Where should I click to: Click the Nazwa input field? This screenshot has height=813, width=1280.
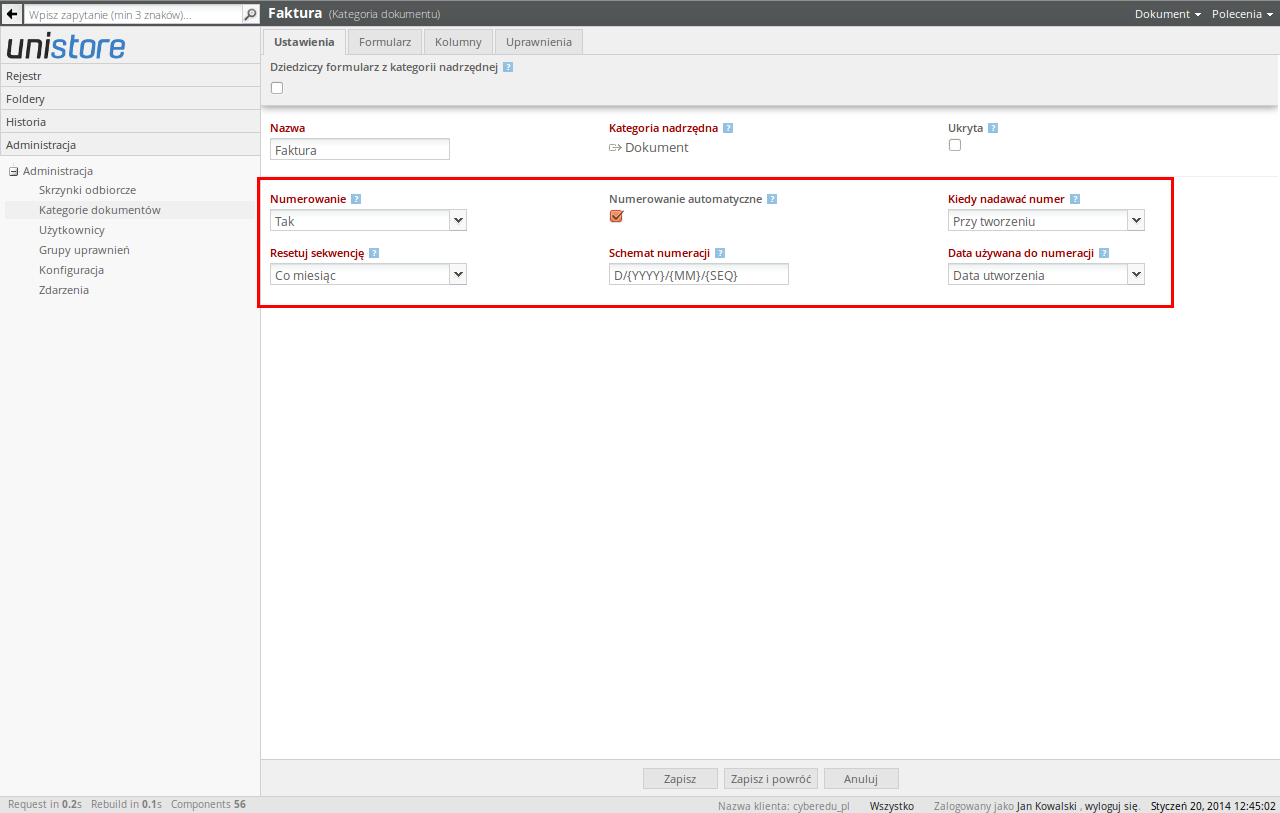360,150
